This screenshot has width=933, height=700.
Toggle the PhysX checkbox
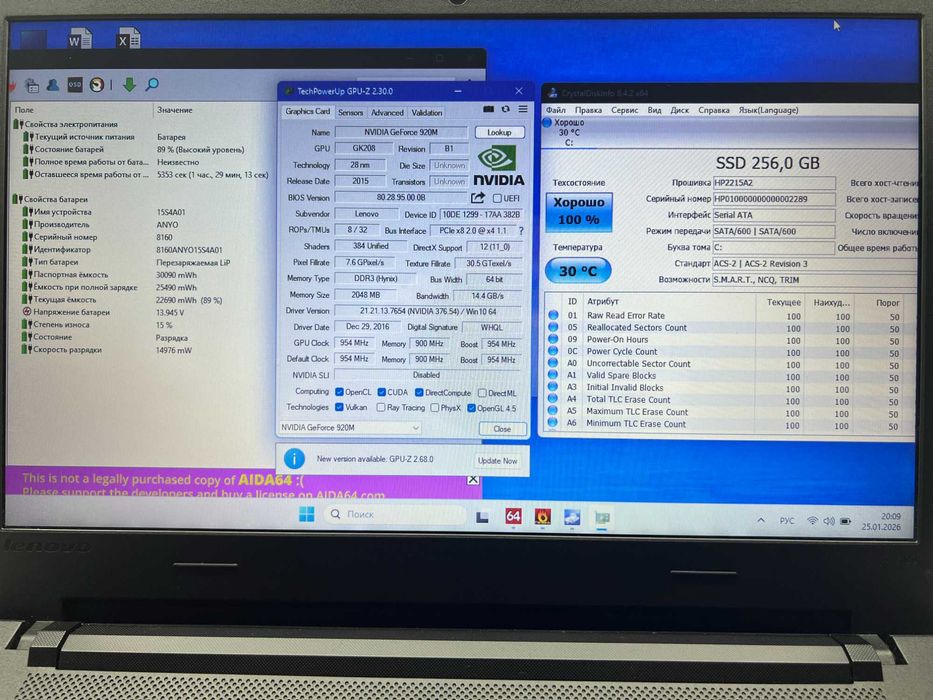435,408
